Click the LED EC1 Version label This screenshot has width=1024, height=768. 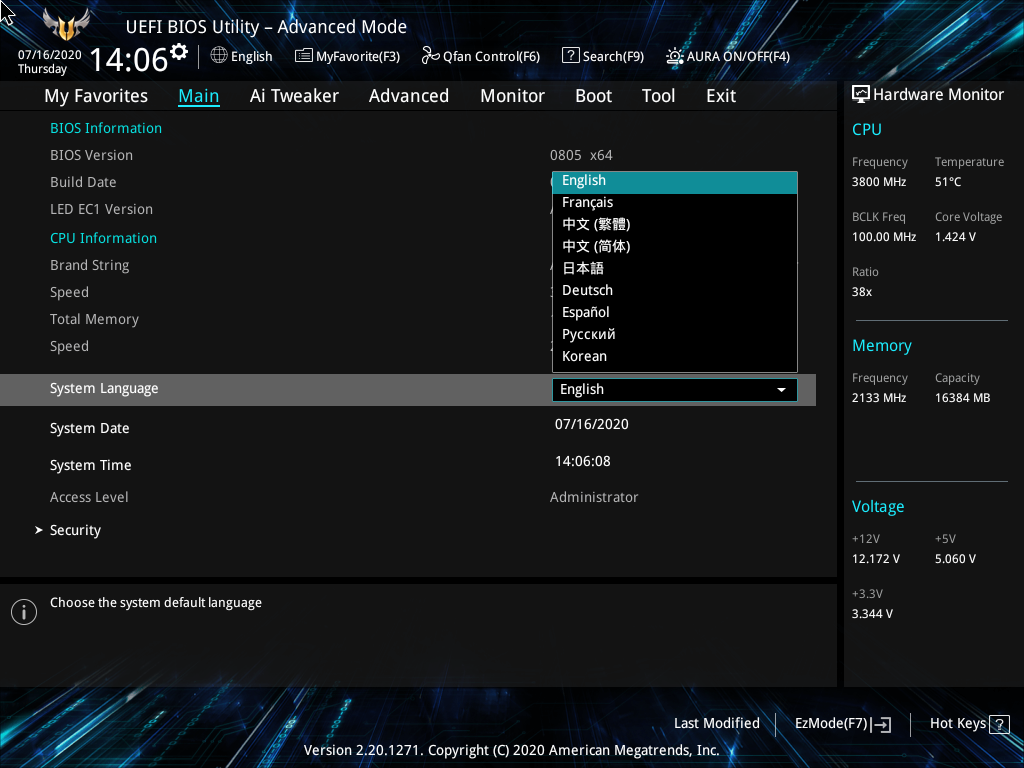[101, 209]
